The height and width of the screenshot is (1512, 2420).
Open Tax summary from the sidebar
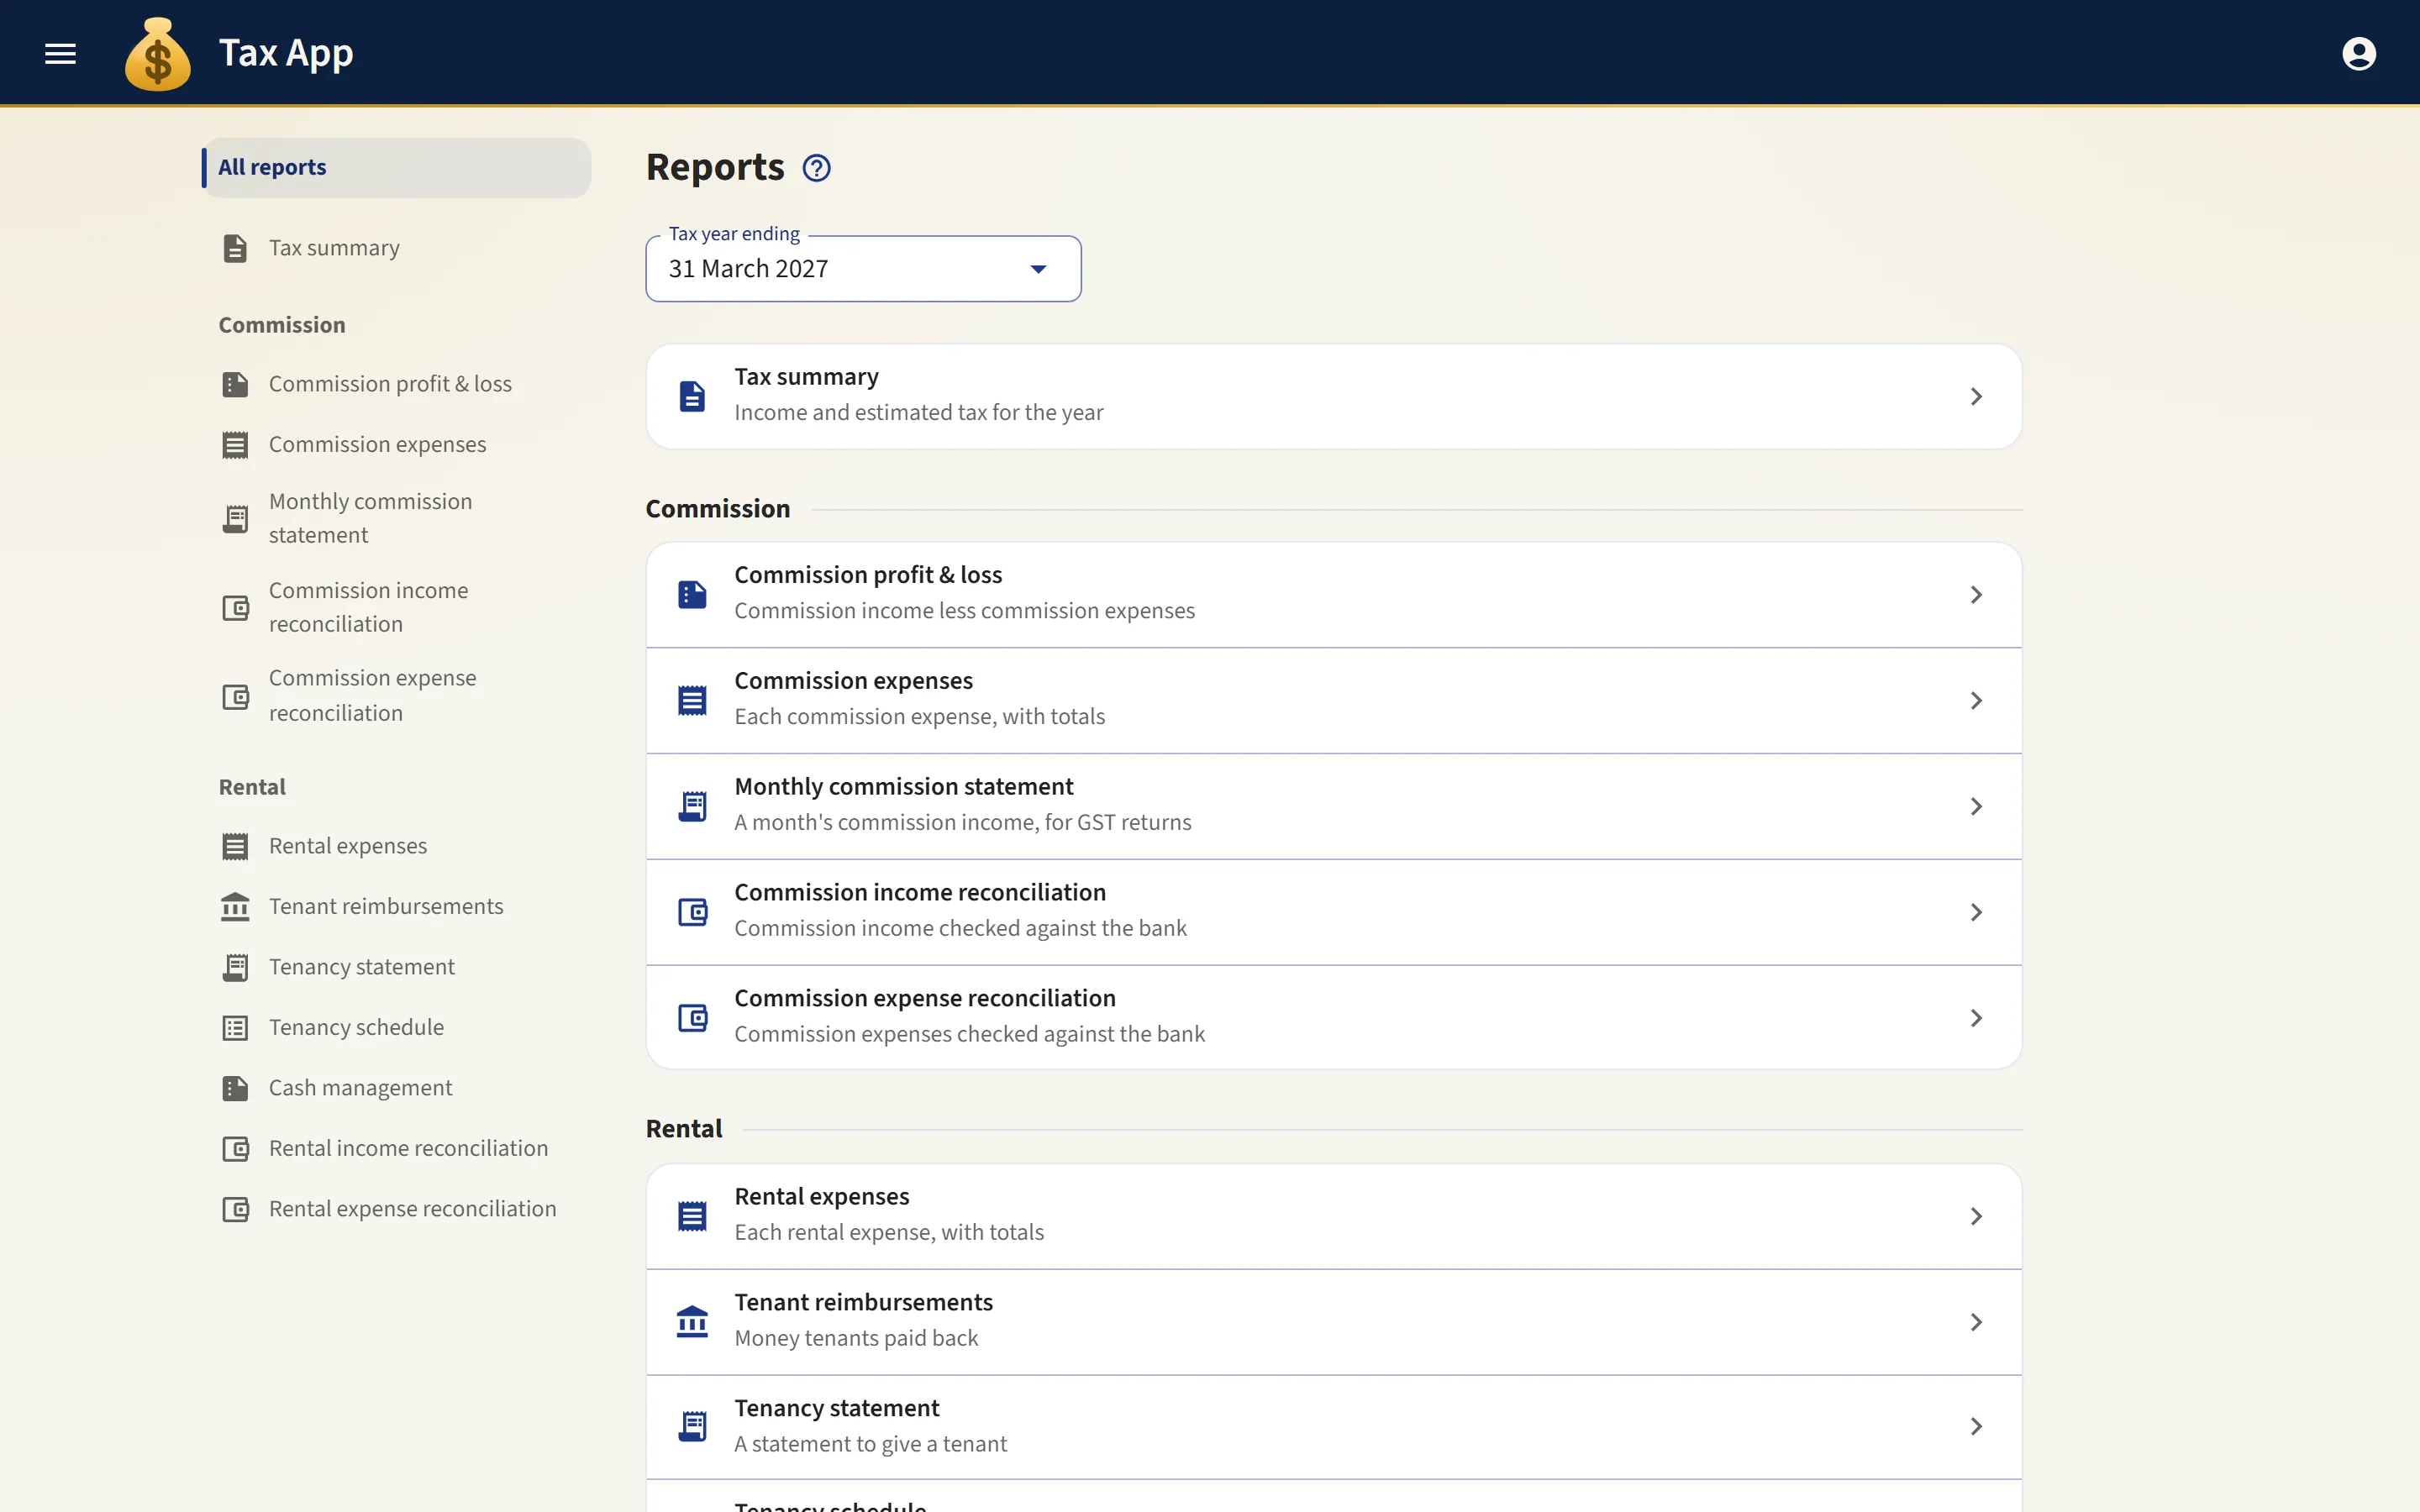[x=396, y=248]
